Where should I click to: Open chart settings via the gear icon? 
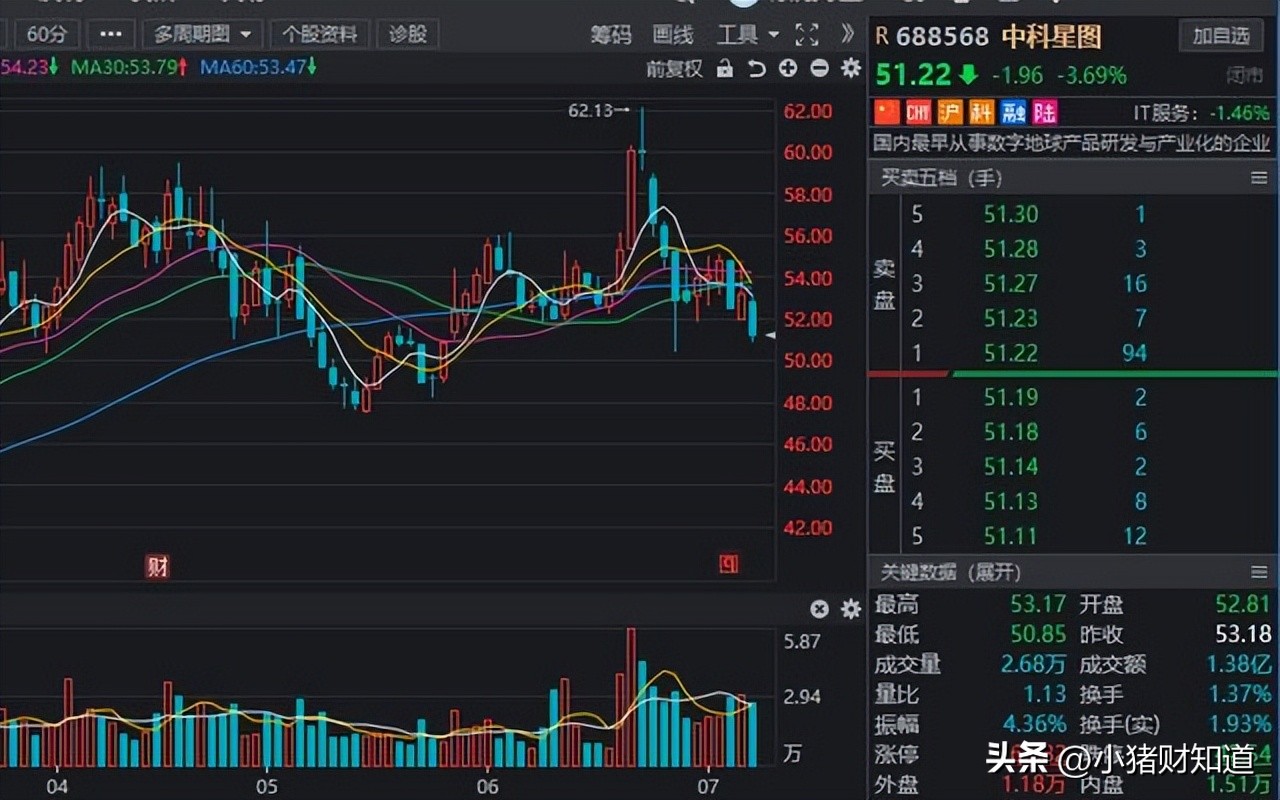(x=849, y=70)
